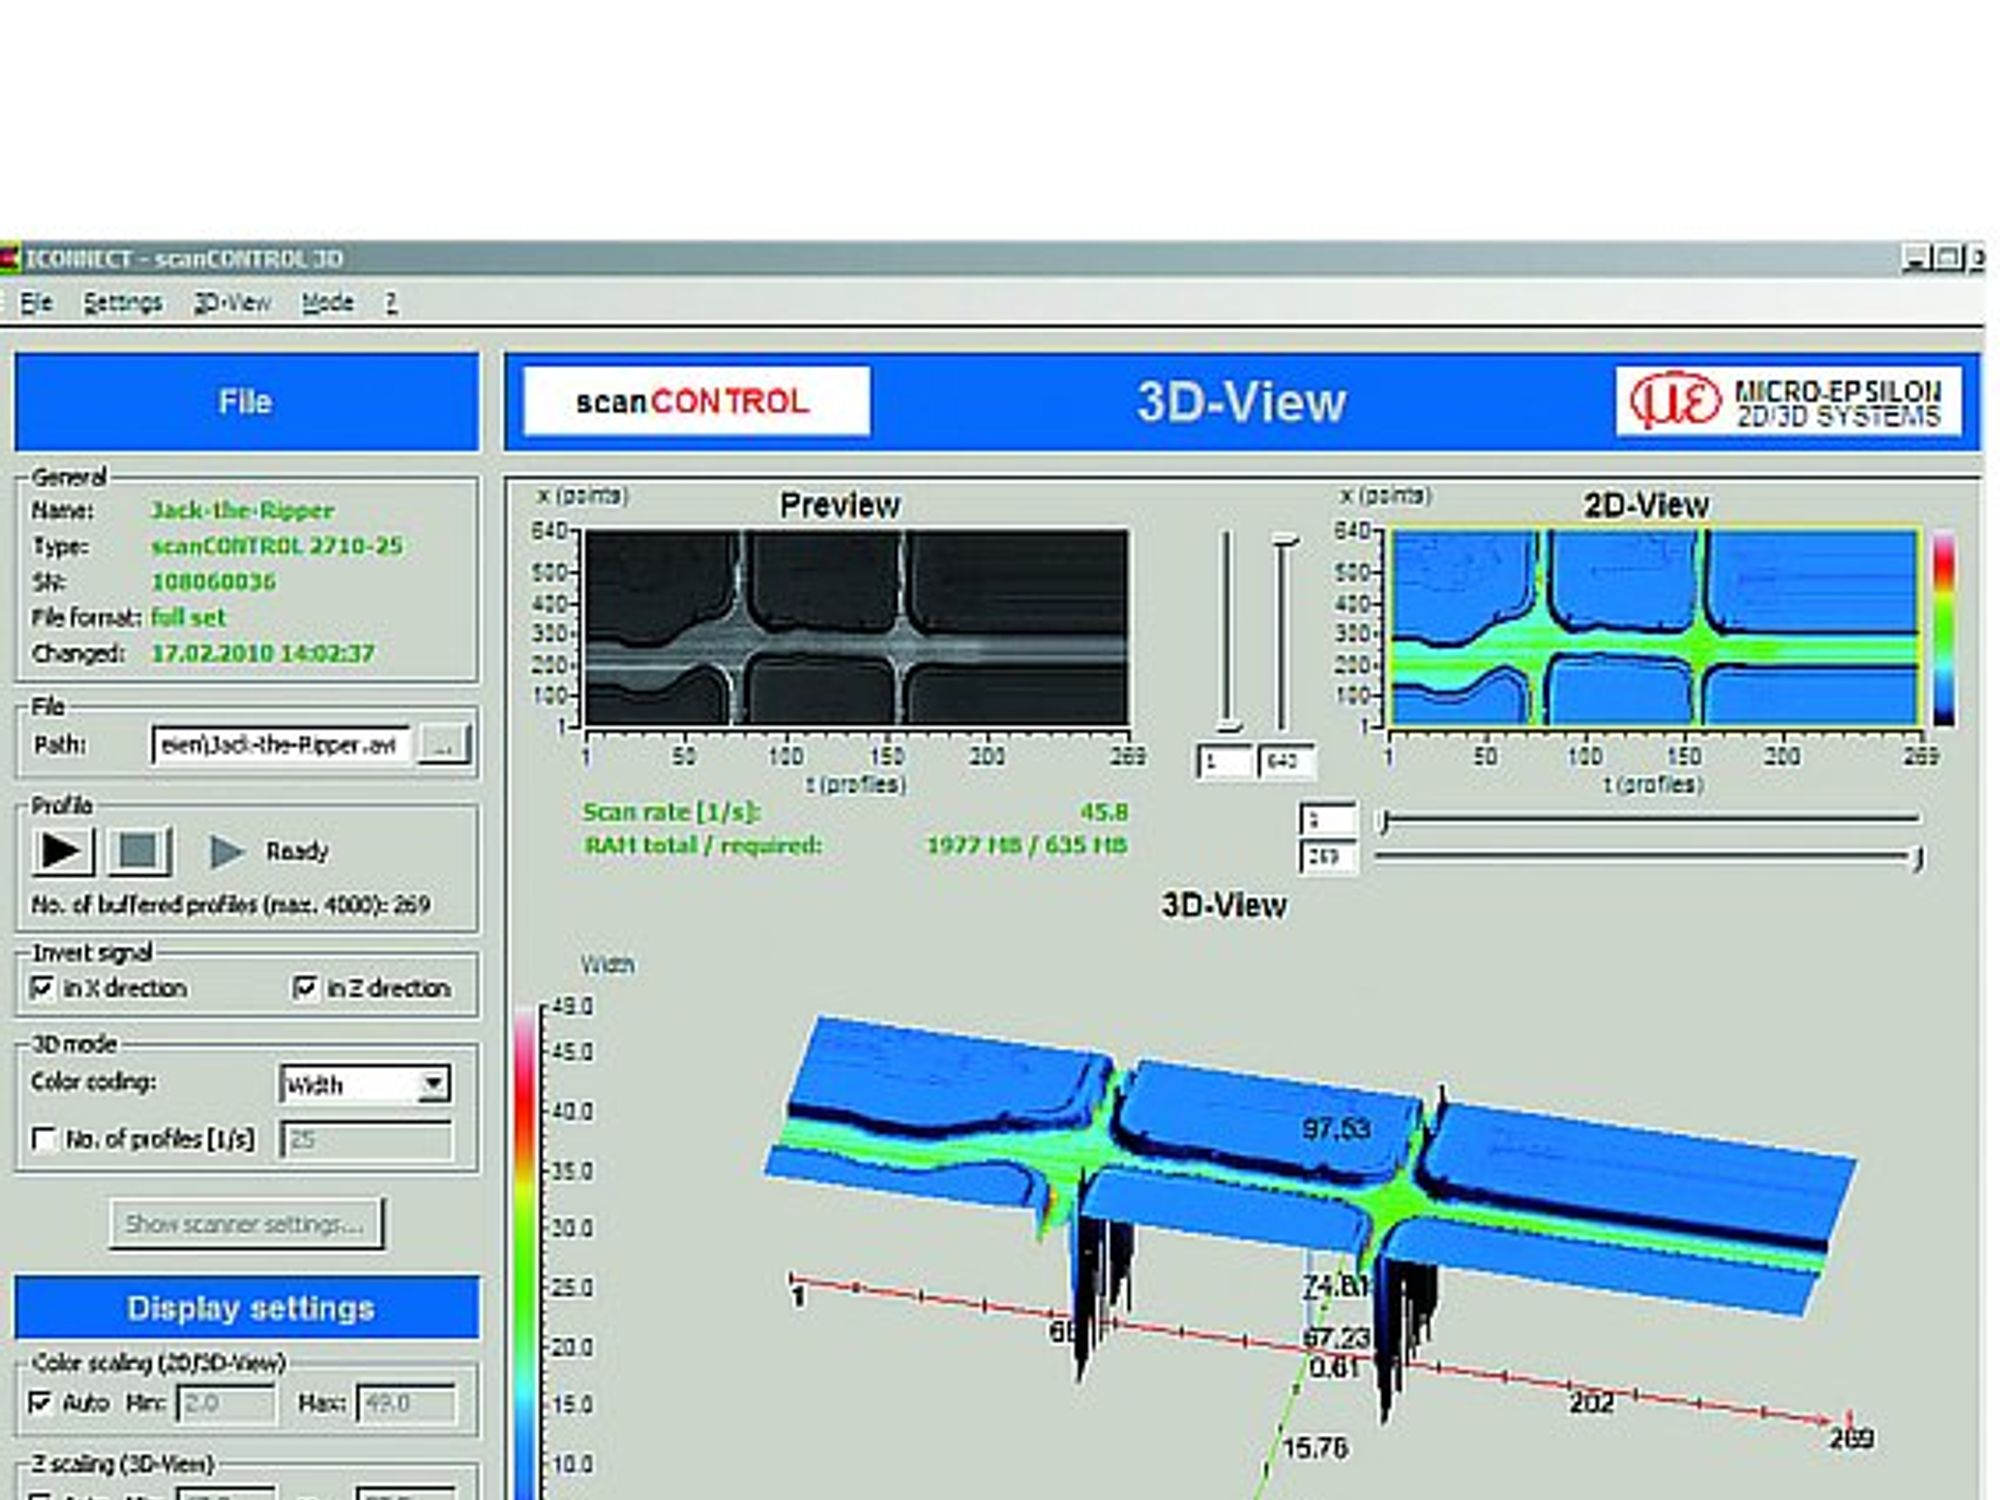Click the x-range maximum field showing 640
Image resolution: width=2000 pixels, height=1500 pixels.
tap(1285, 762)
